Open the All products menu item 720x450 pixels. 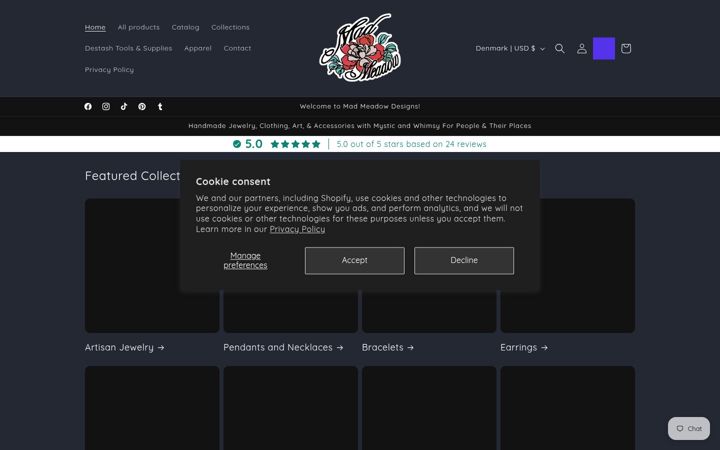coord(138,27)
